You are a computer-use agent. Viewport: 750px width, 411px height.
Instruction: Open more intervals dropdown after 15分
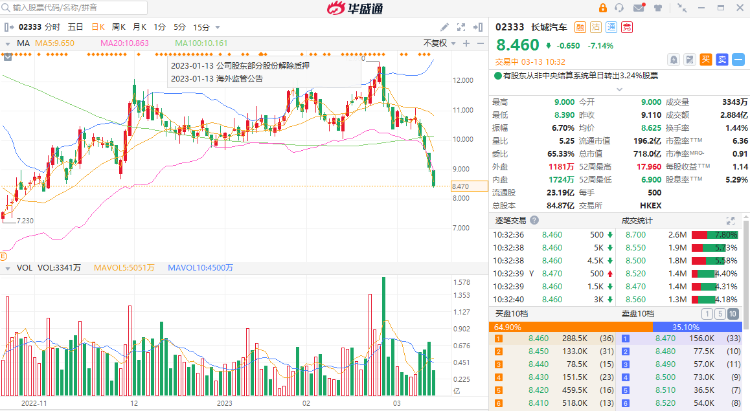coord(218,28)
